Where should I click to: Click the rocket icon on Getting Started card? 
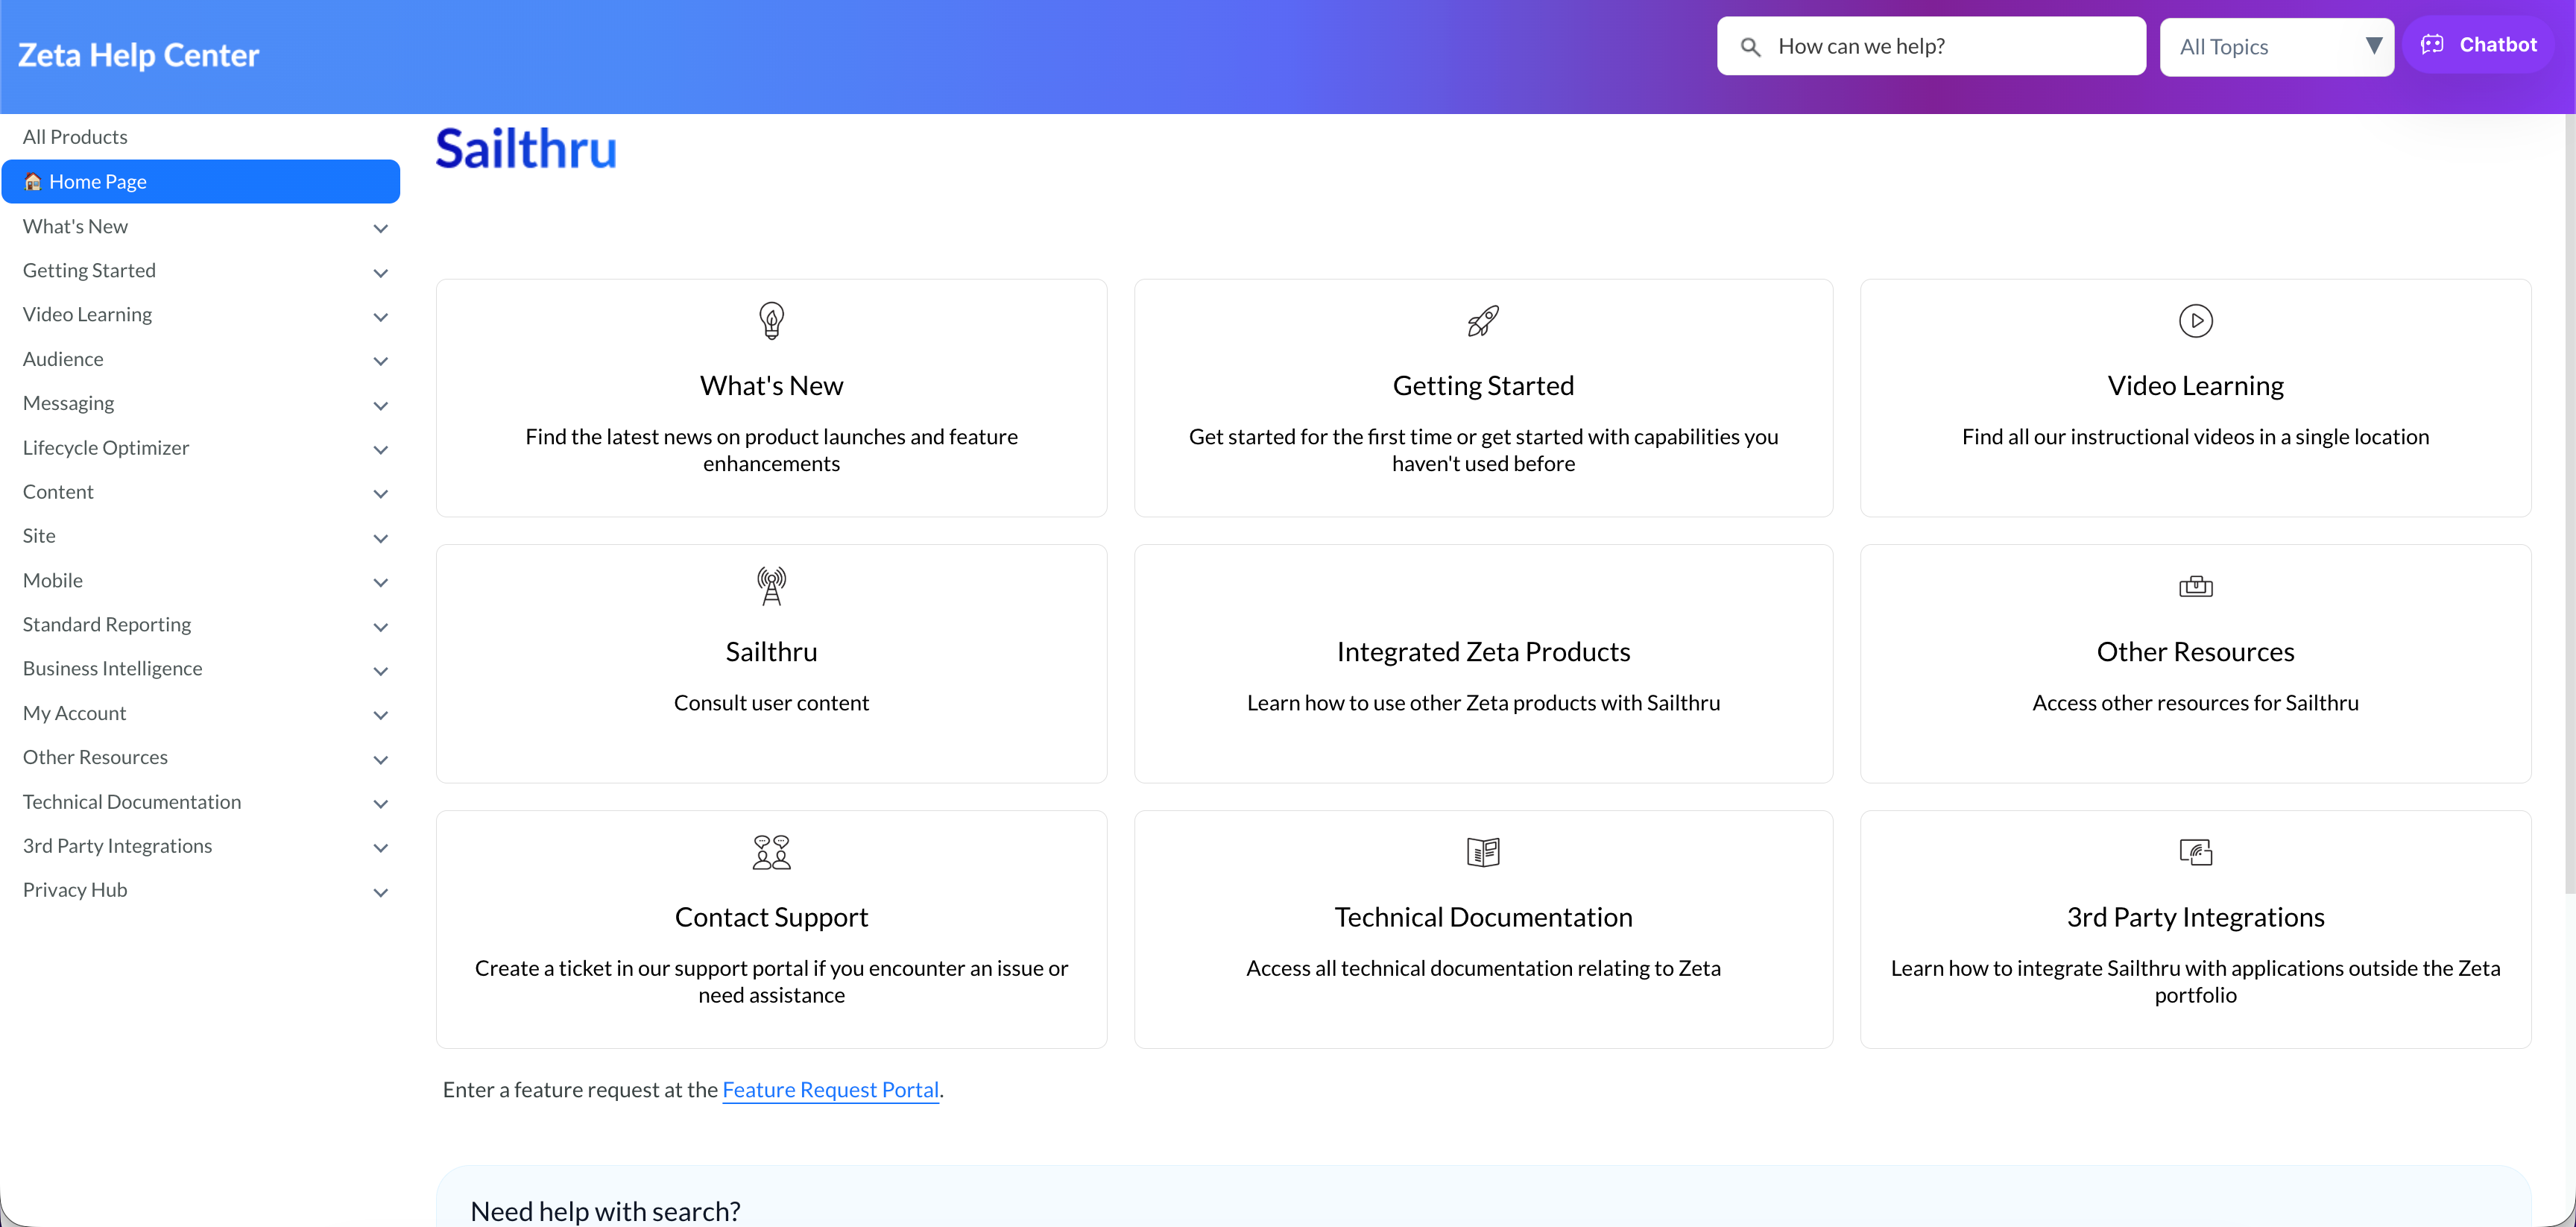1483,321
